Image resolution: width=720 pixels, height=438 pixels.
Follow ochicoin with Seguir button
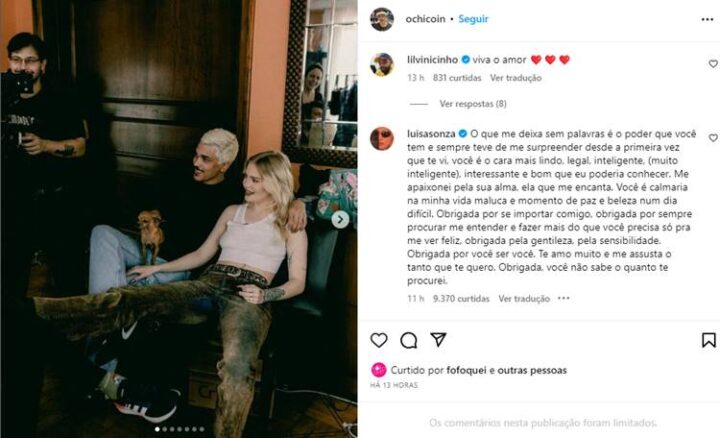(473, 19)
